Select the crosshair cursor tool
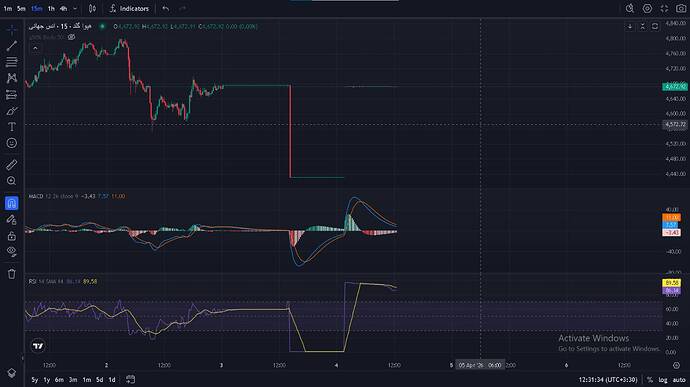Screen dimensions: 690x387 (12, 29)
